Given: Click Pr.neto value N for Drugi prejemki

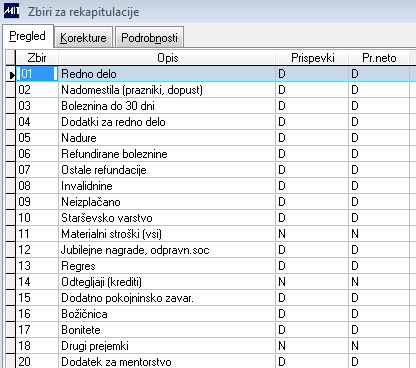Looking at the screenshot, I should pyautogui.click(x=379, y=346).
